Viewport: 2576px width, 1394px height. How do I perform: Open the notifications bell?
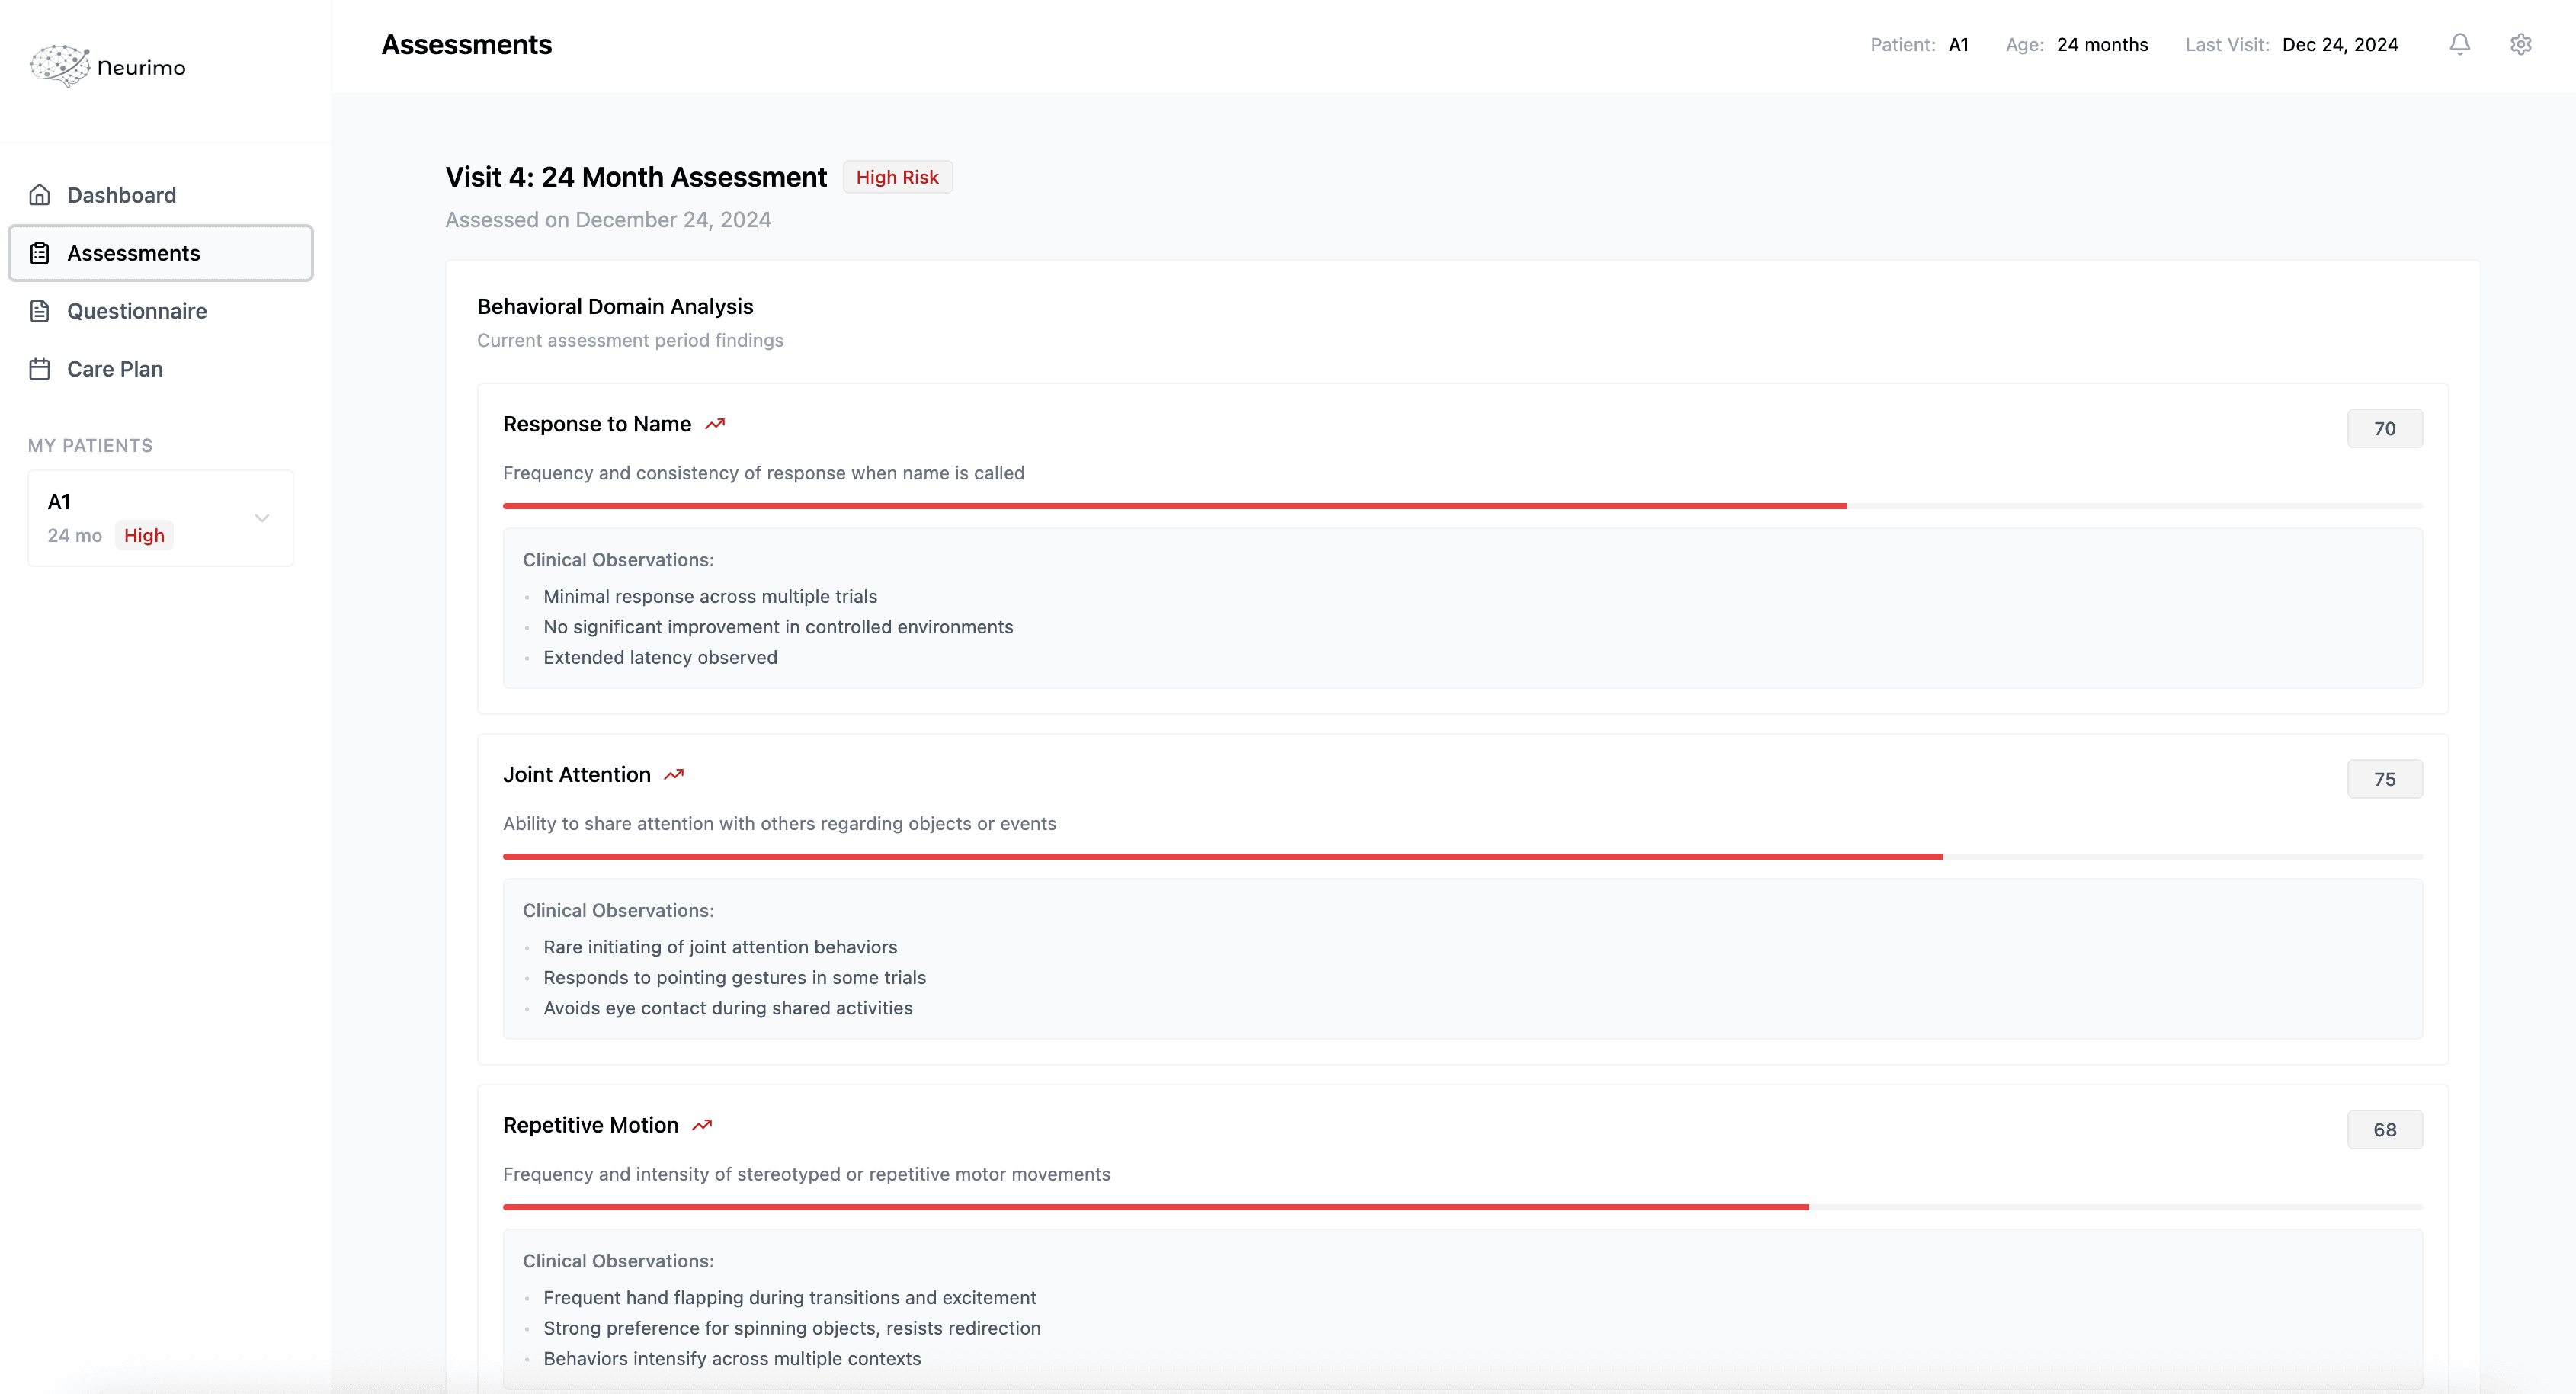[2459, 44]
